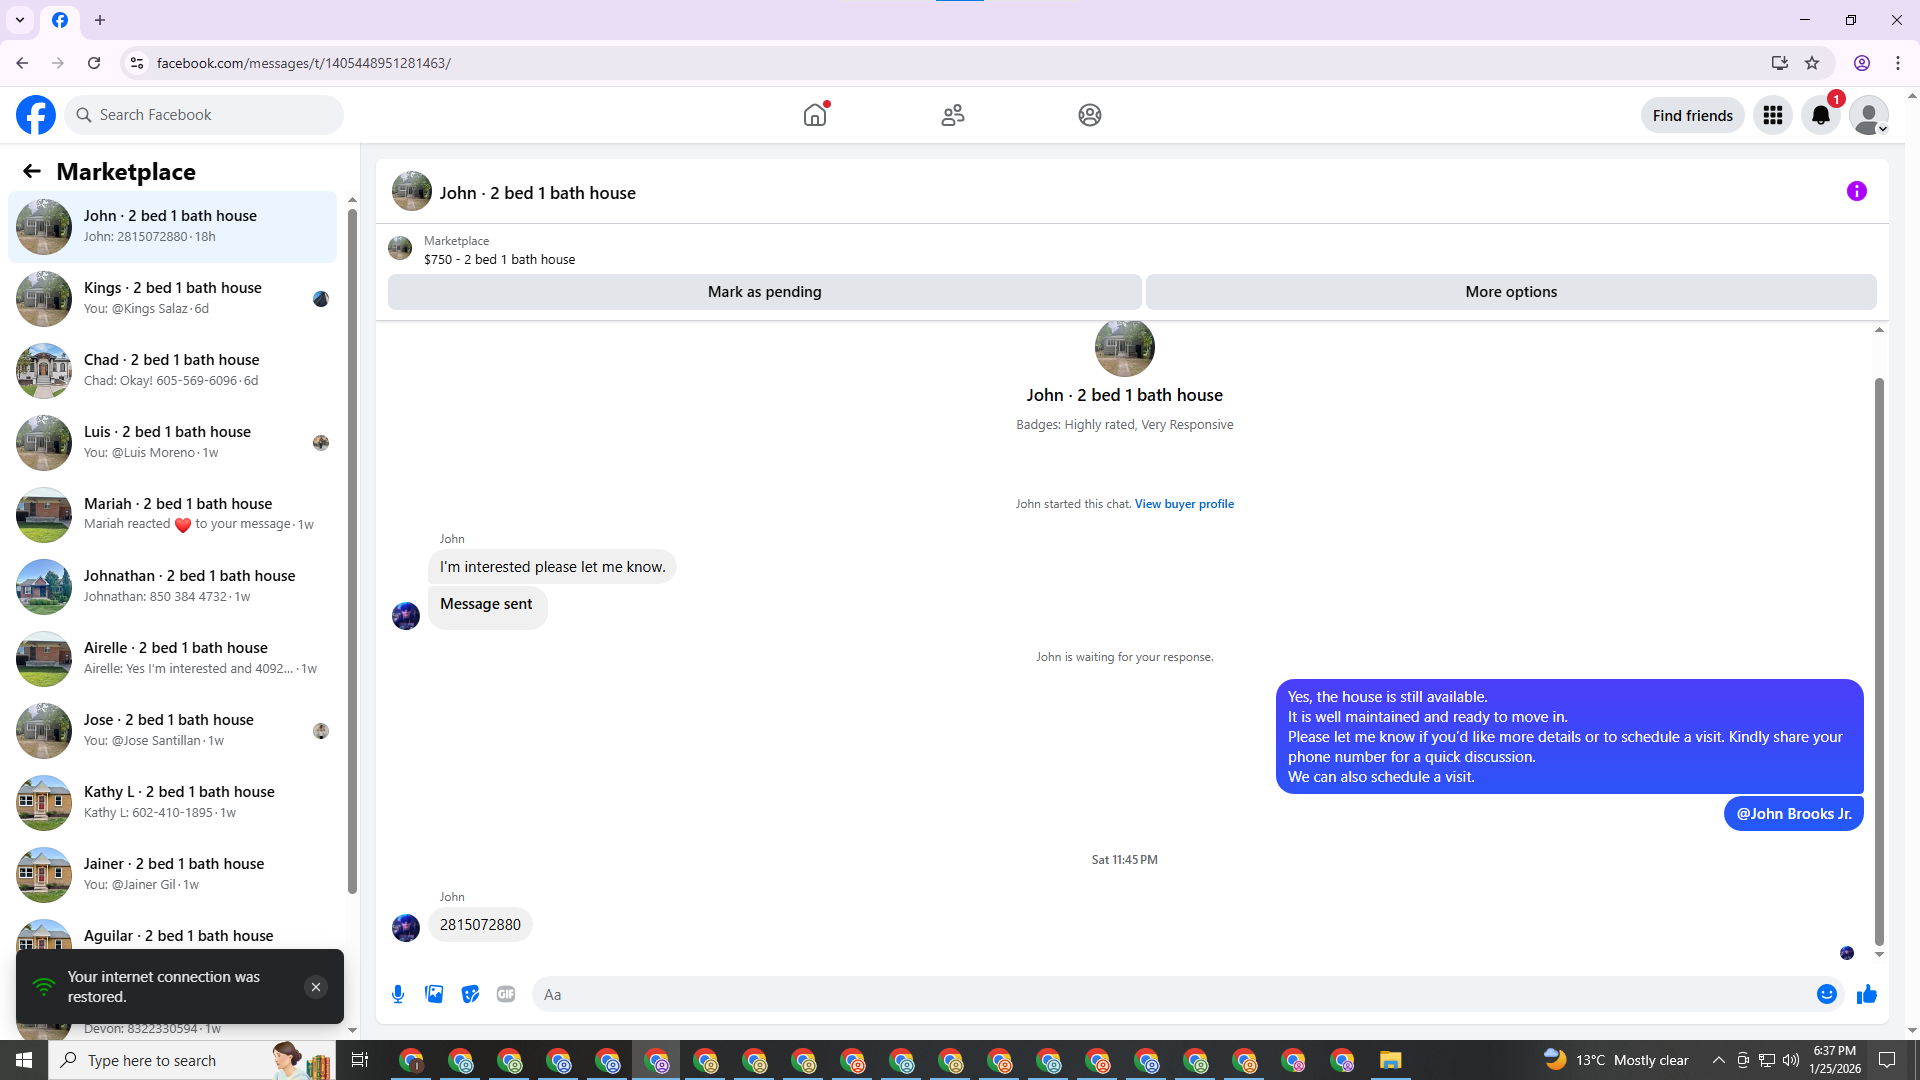Screen dimensions: 1920x1080
Task: Click the 'I'm interested please let me know.' message
Action: (553, 567)
